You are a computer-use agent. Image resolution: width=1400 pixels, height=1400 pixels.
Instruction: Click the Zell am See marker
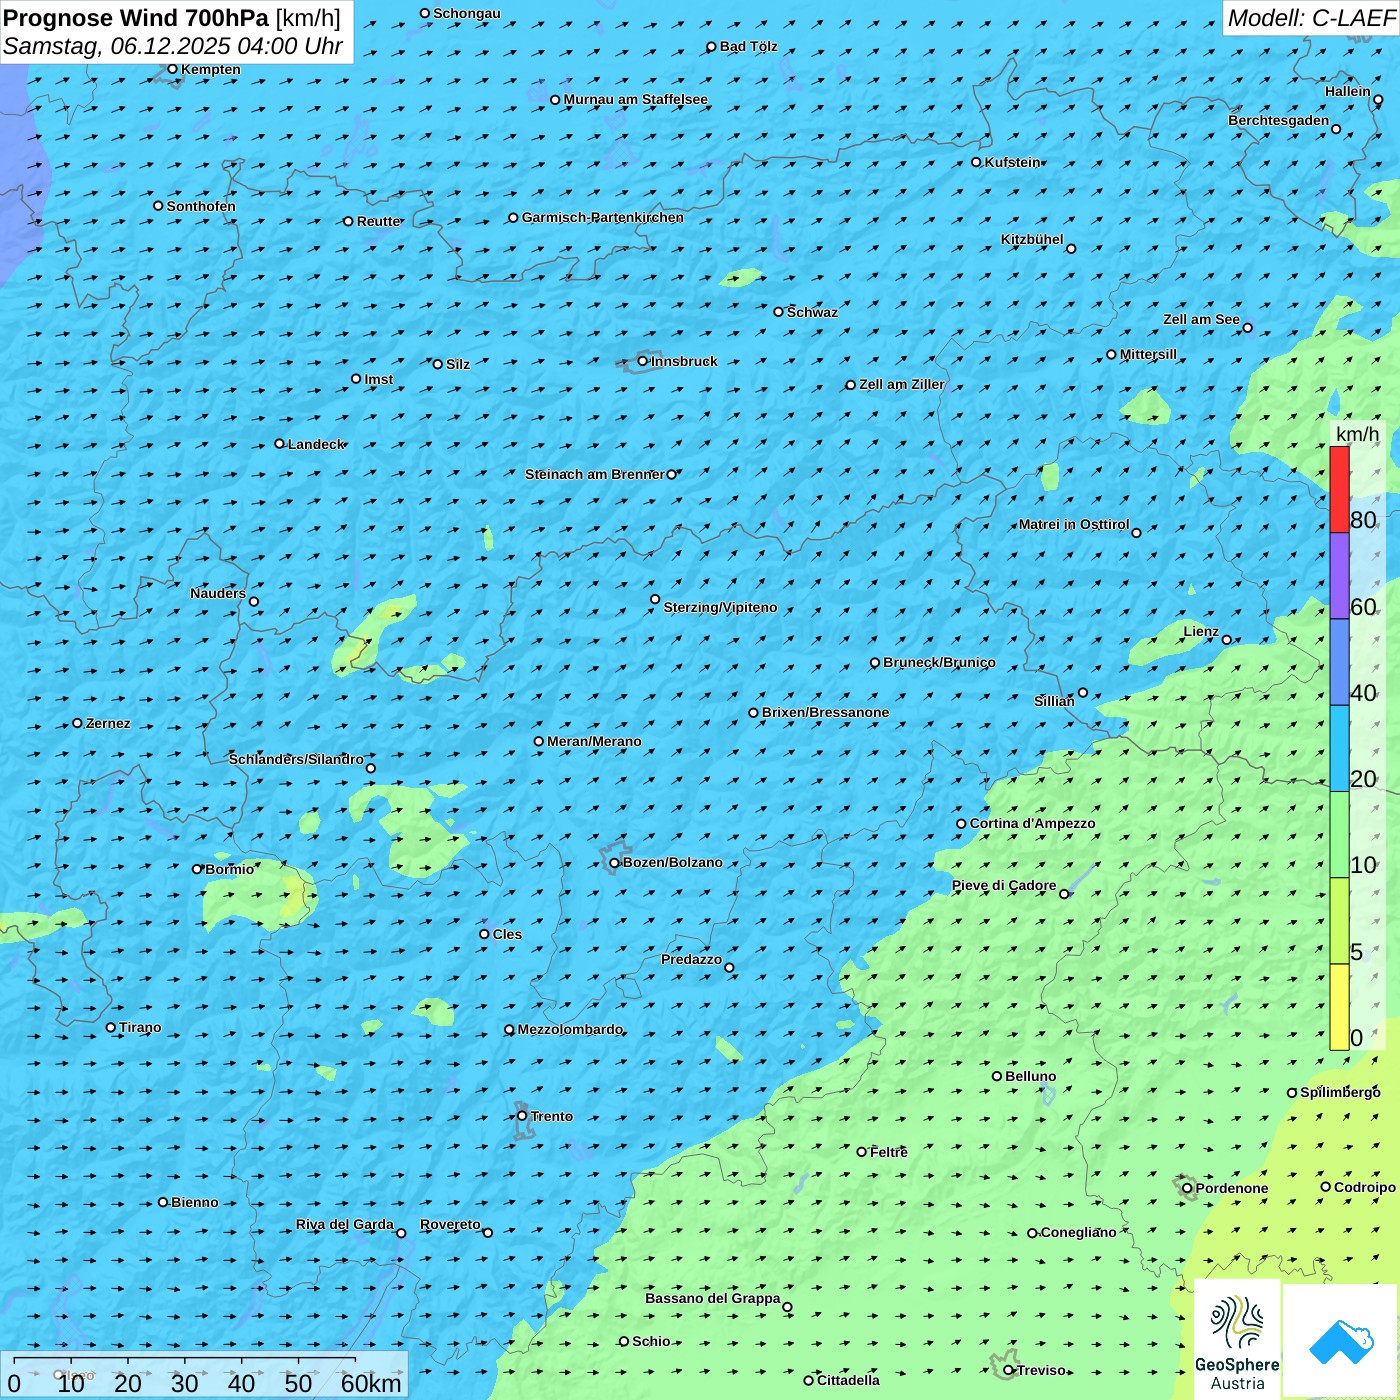[x=1247, y=328]
